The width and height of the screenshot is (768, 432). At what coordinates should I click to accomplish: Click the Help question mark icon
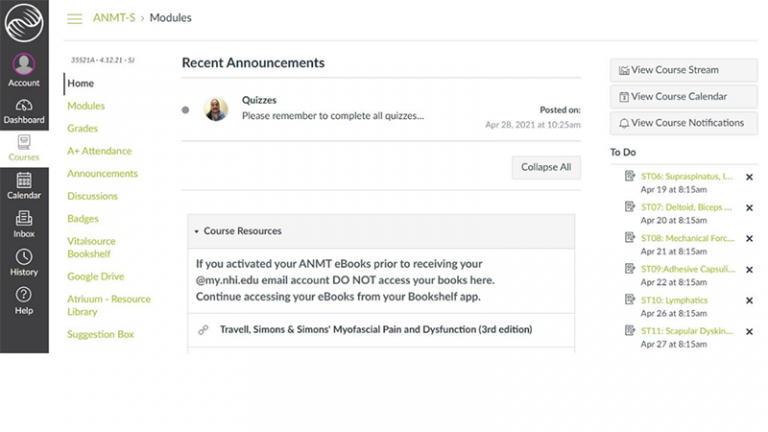(24, 296)
